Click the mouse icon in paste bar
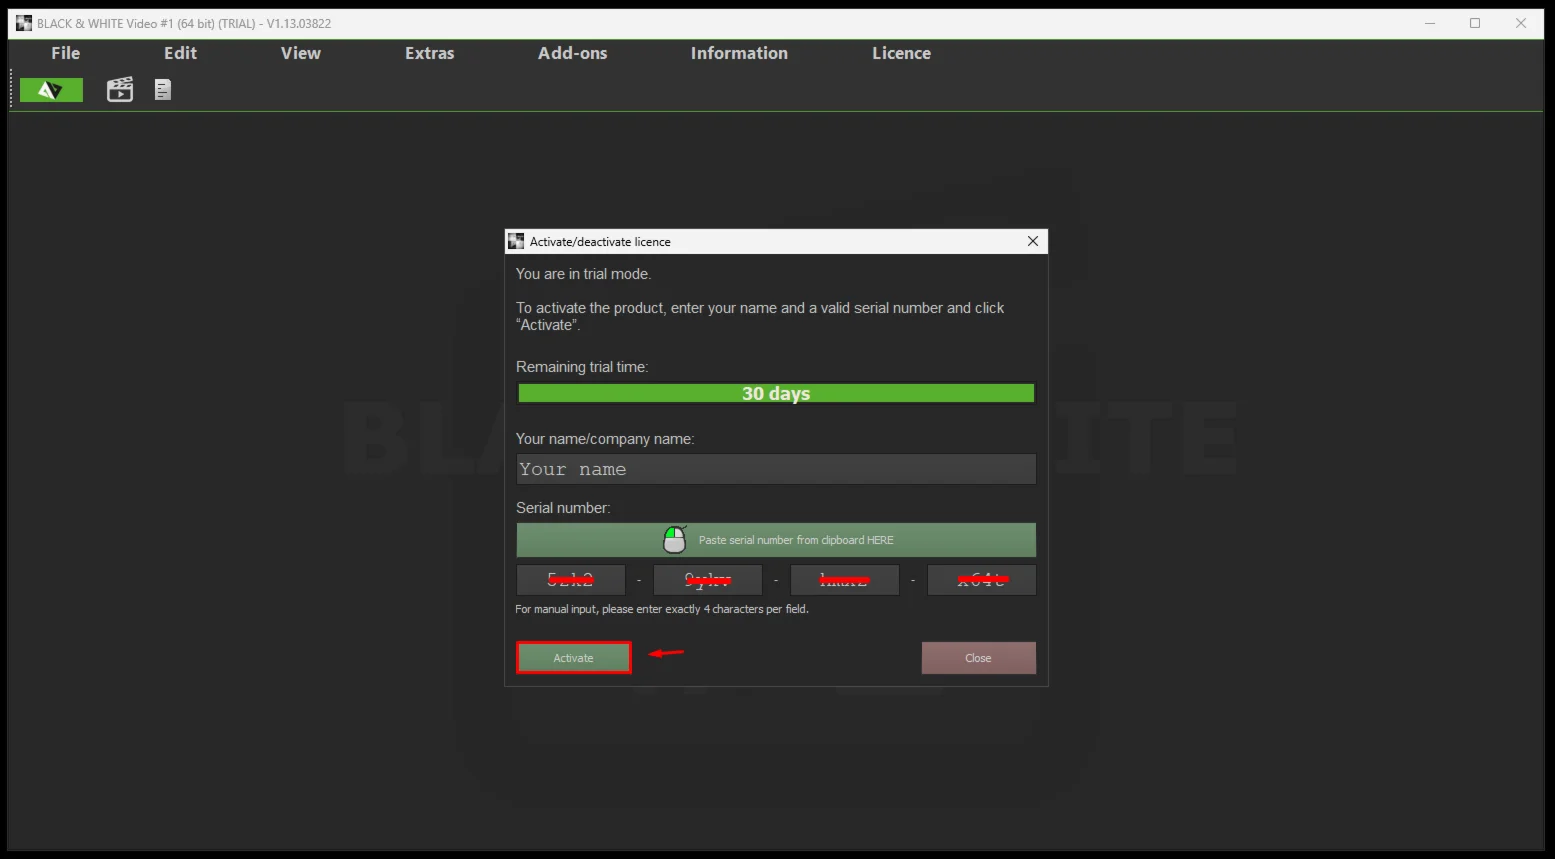1555x859 pixels. point(675,540)
